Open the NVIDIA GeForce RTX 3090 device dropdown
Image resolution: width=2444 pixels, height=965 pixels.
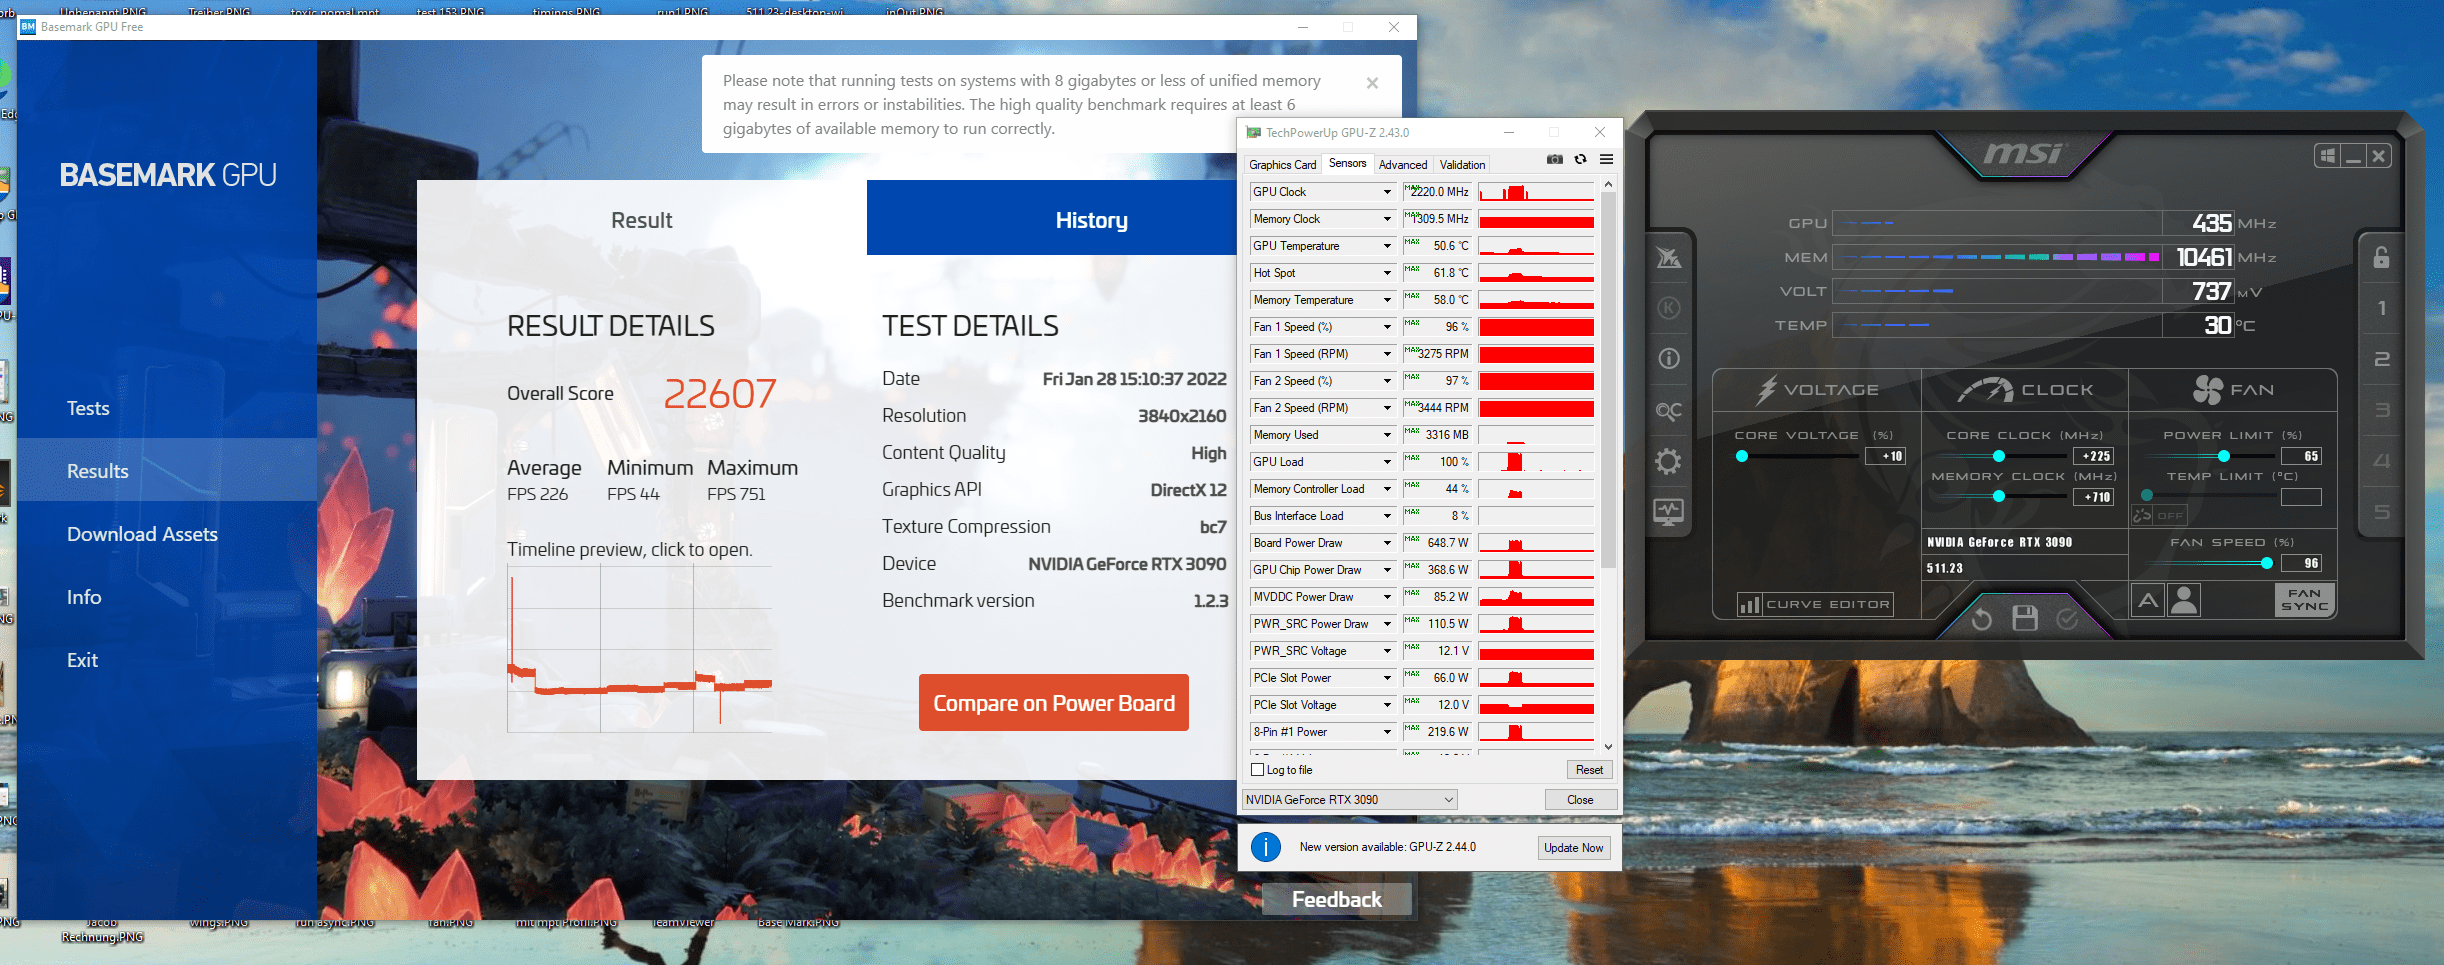[1349, 800]
